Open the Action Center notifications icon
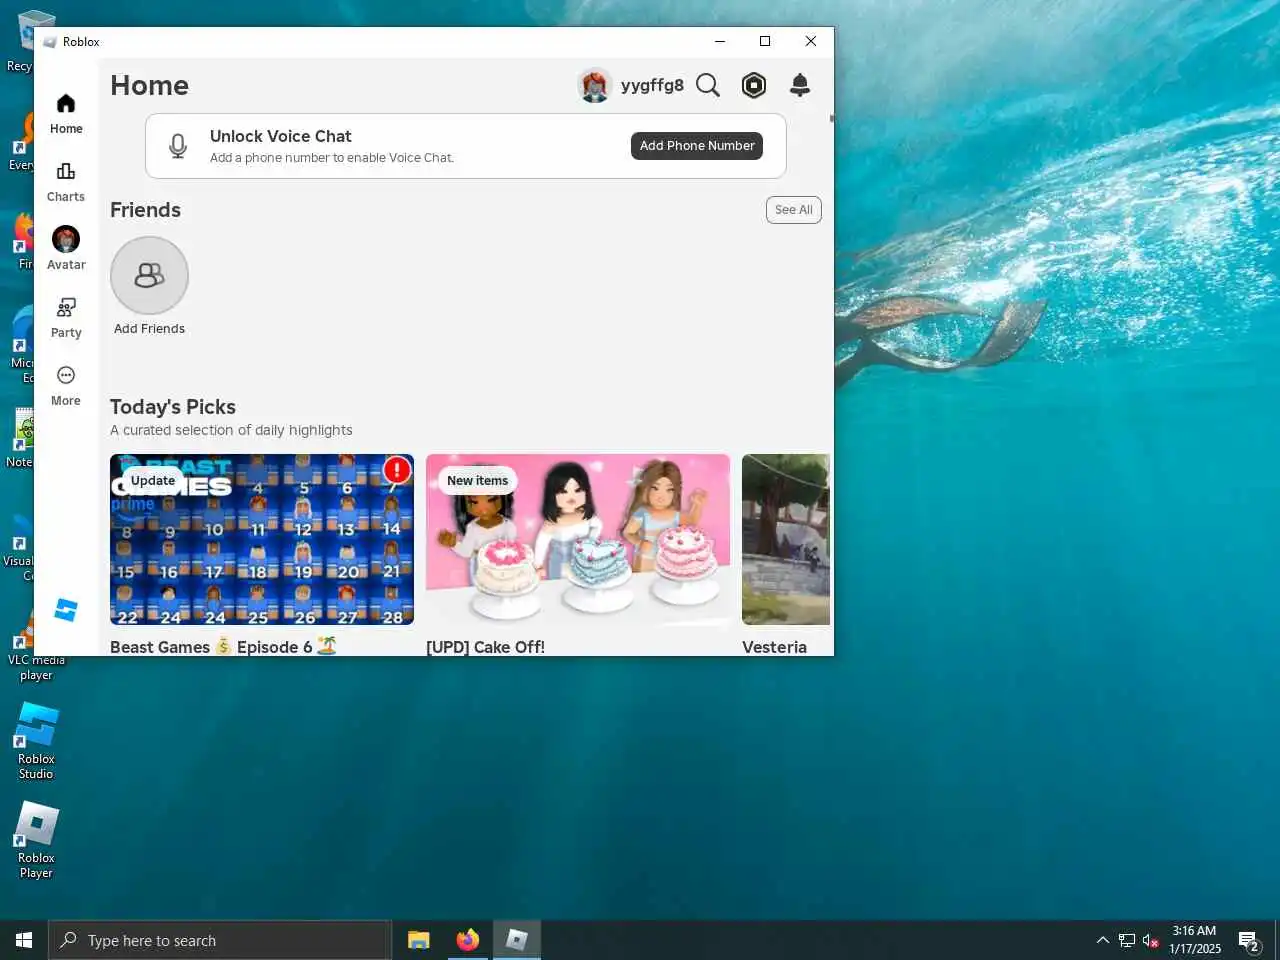The width and height of the screenshot is (1280, 960). point(1249,940)
